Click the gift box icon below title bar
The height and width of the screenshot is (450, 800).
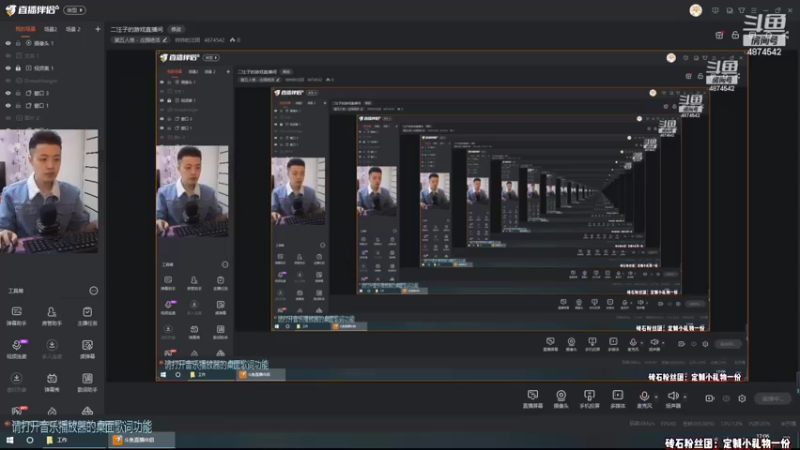[x=719, y=35]
